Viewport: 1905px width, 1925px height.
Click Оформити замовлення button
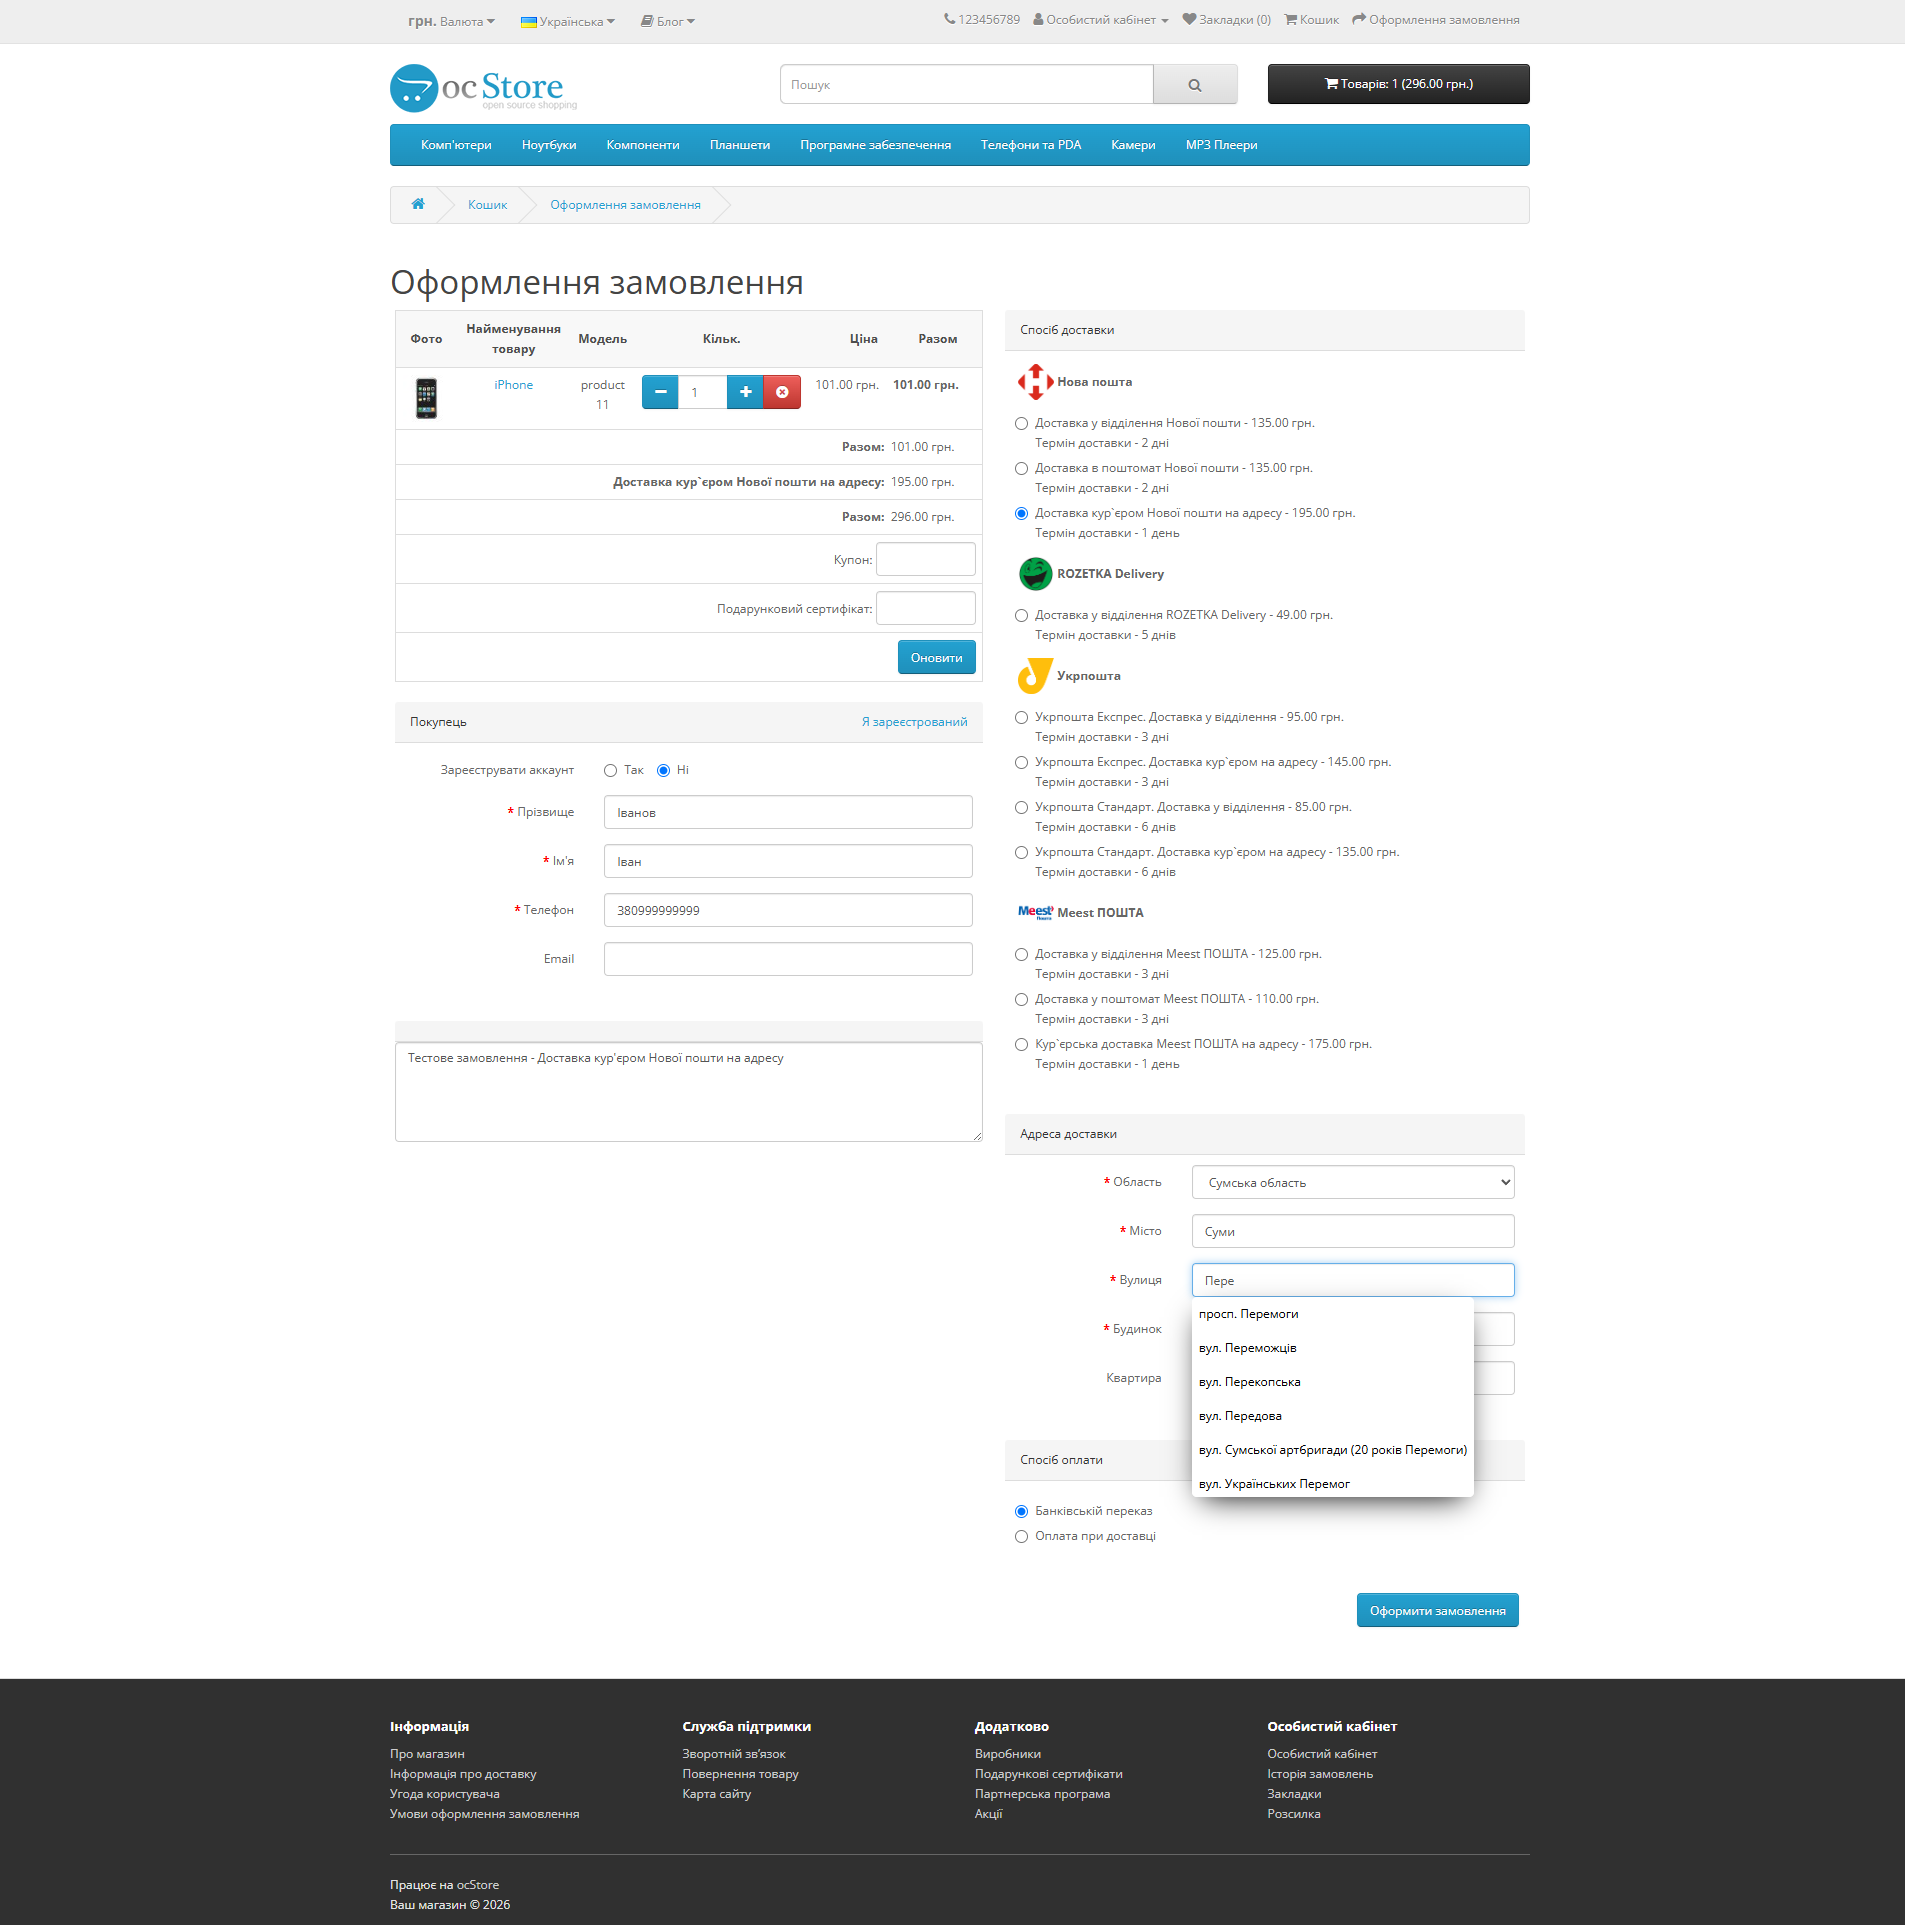pyautogui.click(x=1438, y=1611)
